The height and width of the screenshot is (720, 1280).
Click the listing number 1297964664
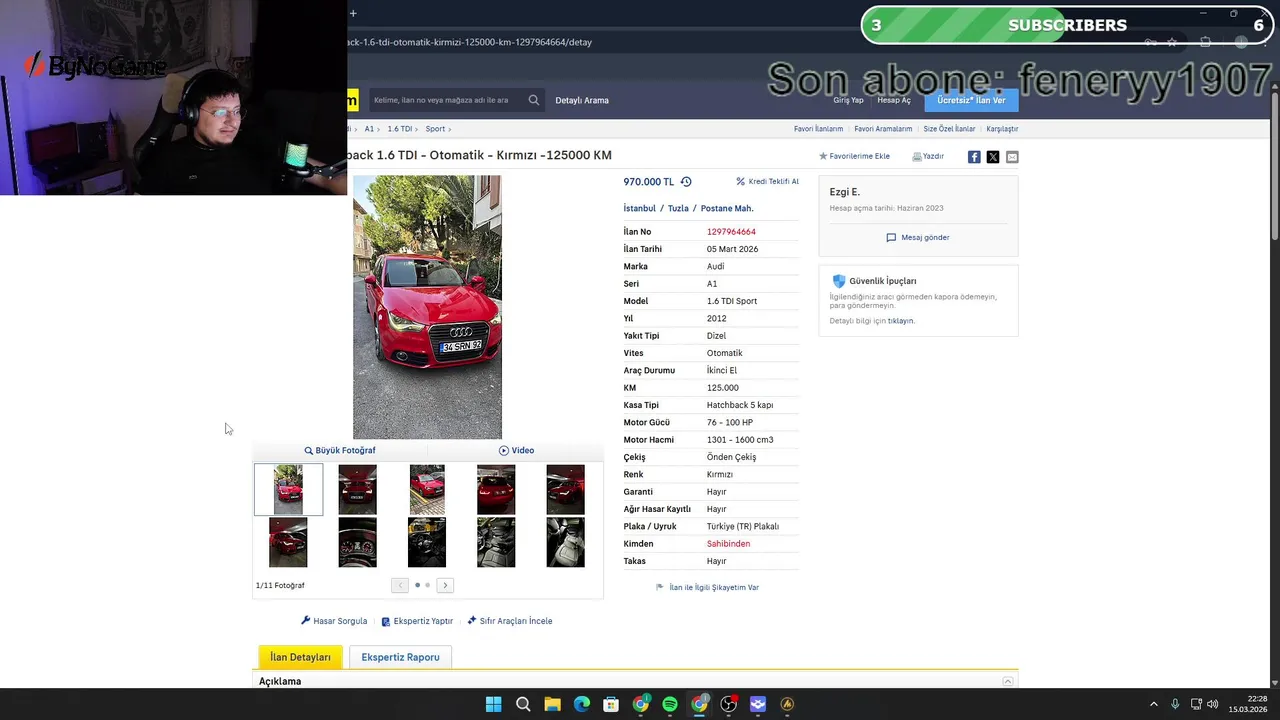pyautogui.click(x=731, y=232)
